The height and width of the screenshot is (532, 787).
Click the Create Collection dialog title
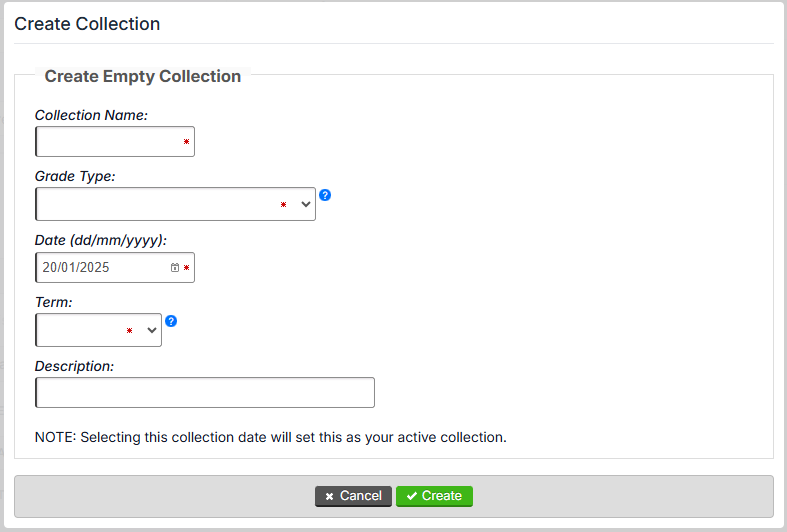pos(87,23)
